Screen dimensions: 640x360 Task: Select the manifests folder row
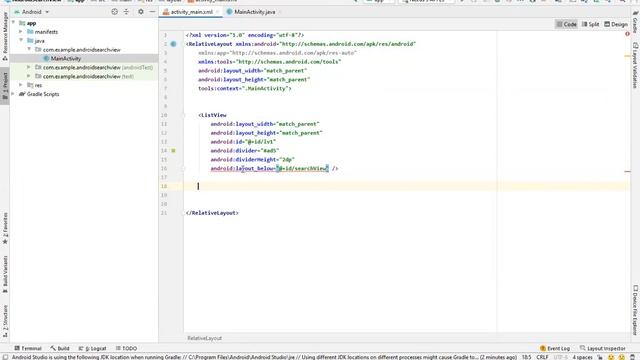click(x=84, y=32)
